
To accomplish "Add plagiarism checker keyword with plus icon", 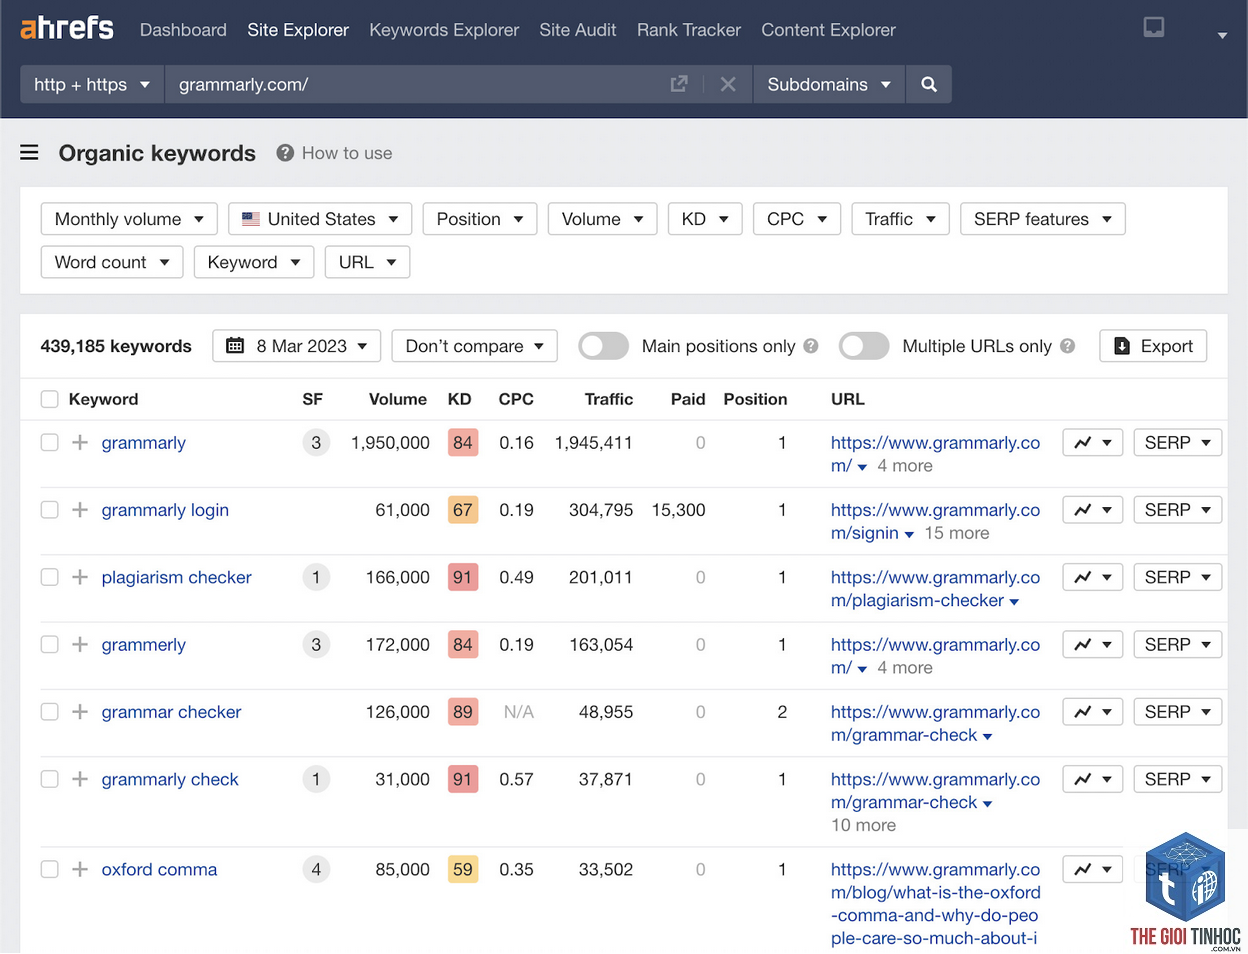I will pos(80,577).
